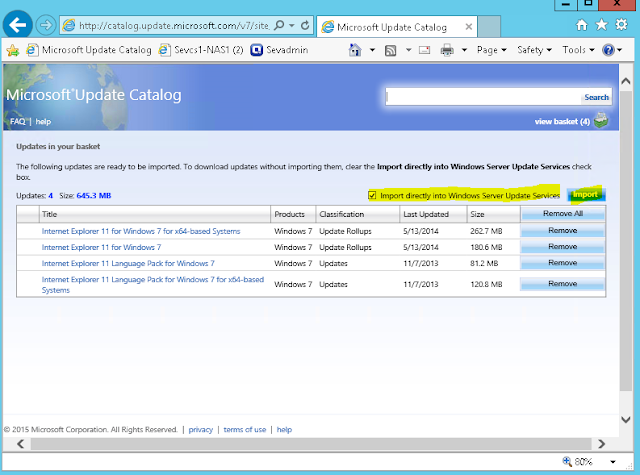This screenshot has height=475, width=640.
Task: Click the Remove All button
Action: pyautogui.click(x=562, y=213)
